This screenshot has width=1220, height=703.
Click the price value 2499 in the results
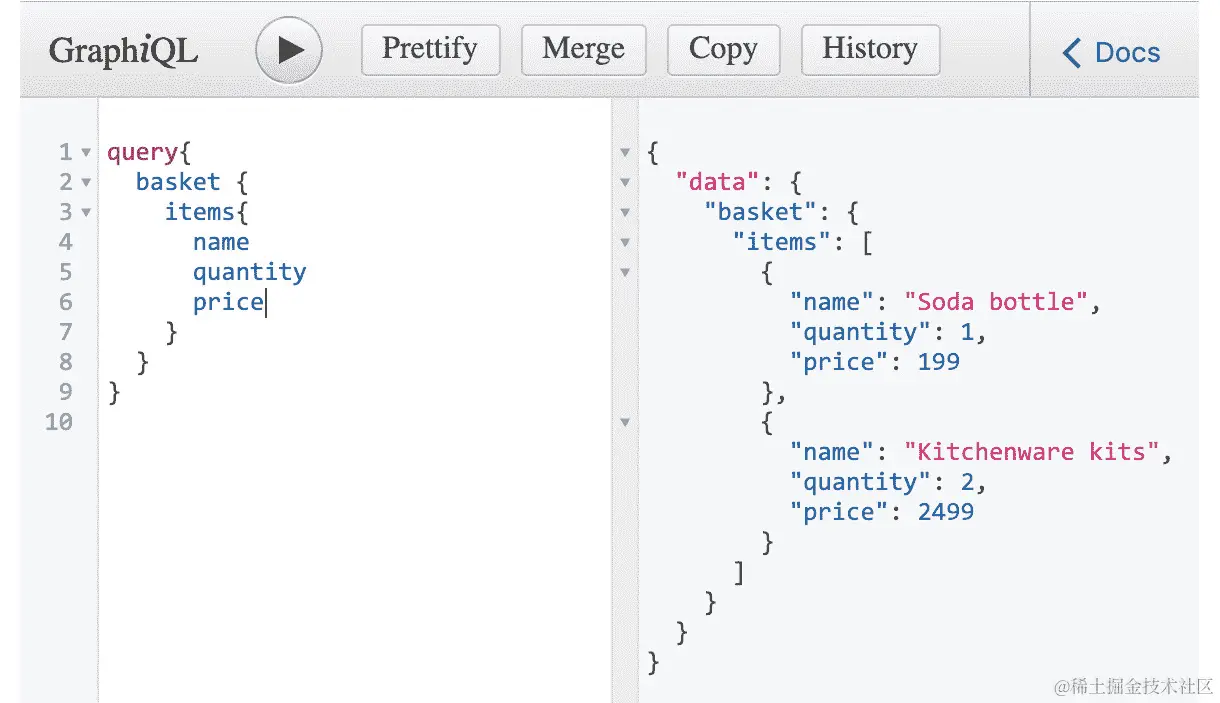[x=946, y=512]
